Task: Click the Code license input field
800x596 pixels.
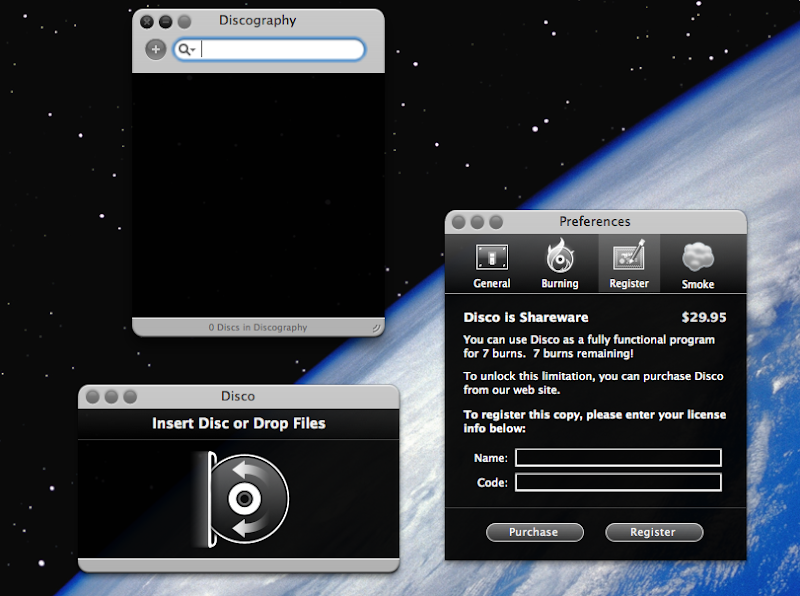Action: (x=618, y=483)
